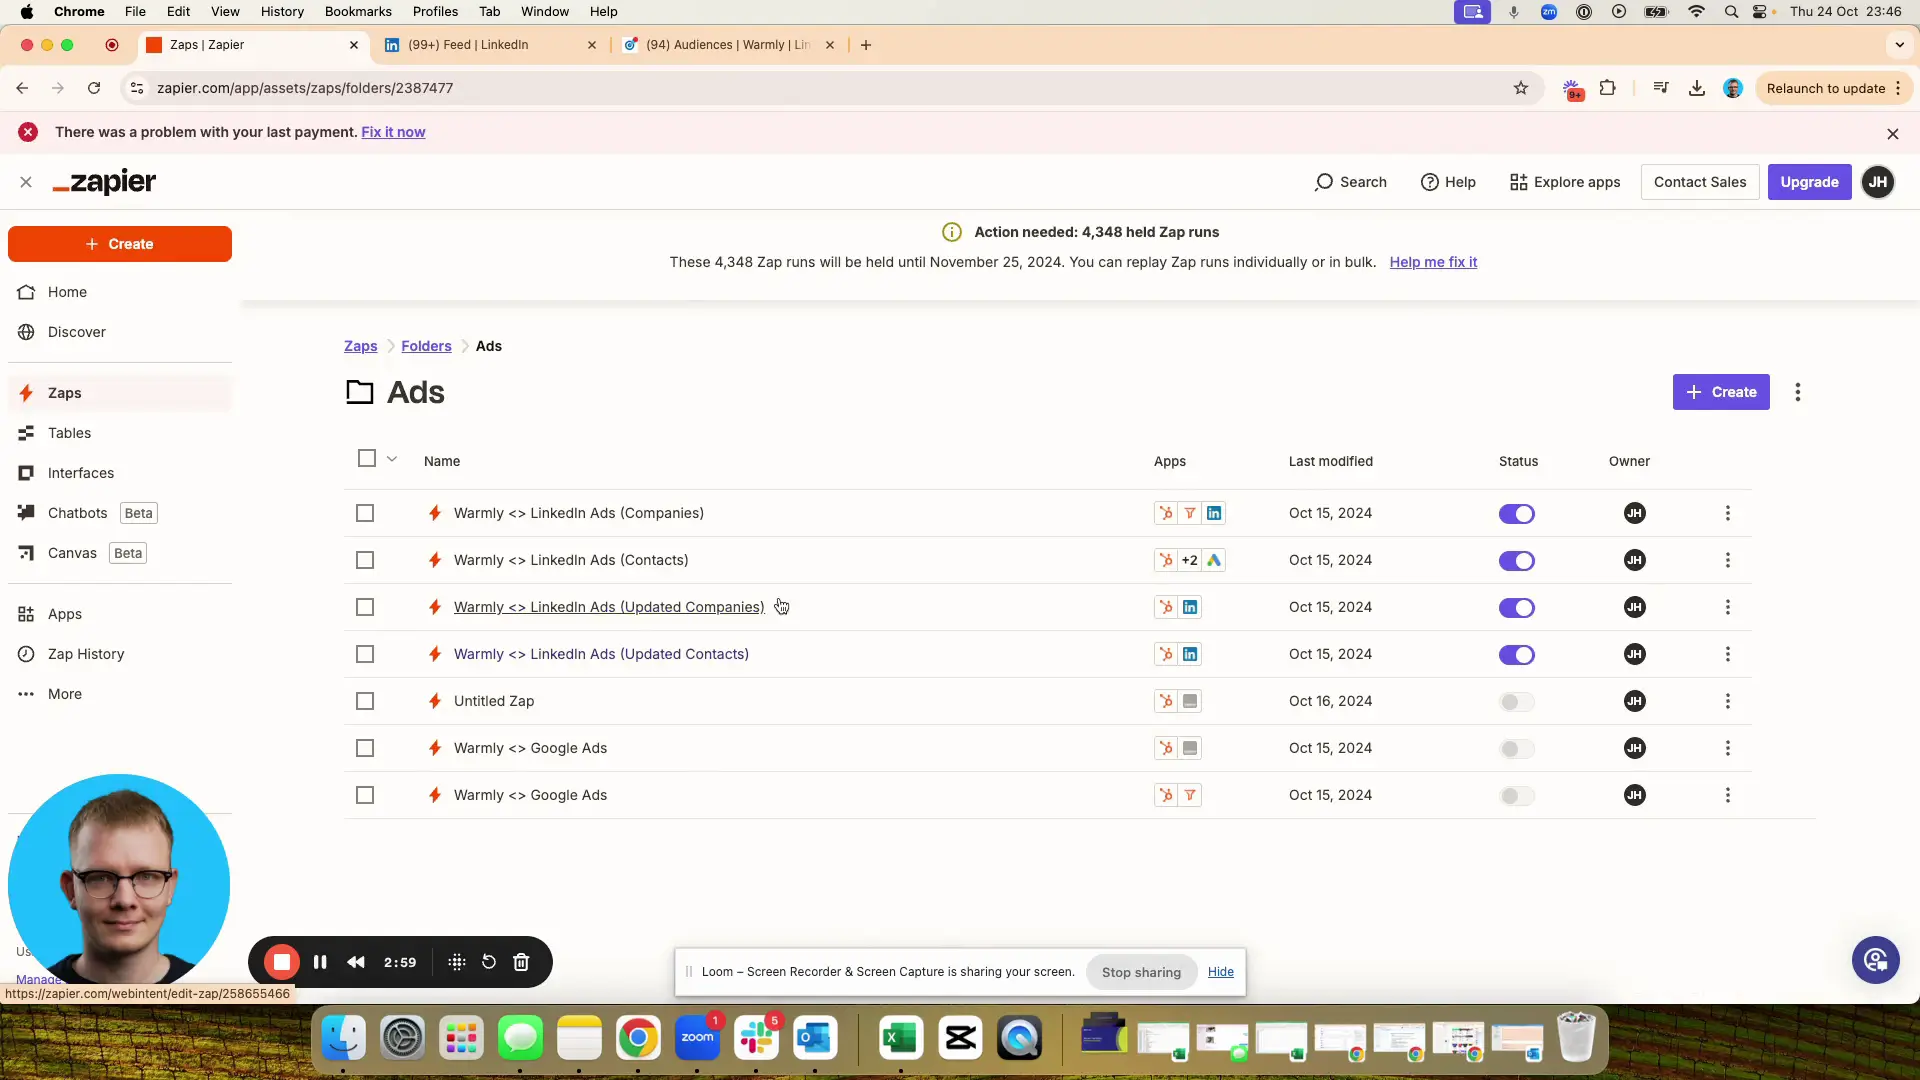Screen dimensions: 1920x1080
Task: Open Interfaces in the sidebar
Action: (x=80, y=473)
